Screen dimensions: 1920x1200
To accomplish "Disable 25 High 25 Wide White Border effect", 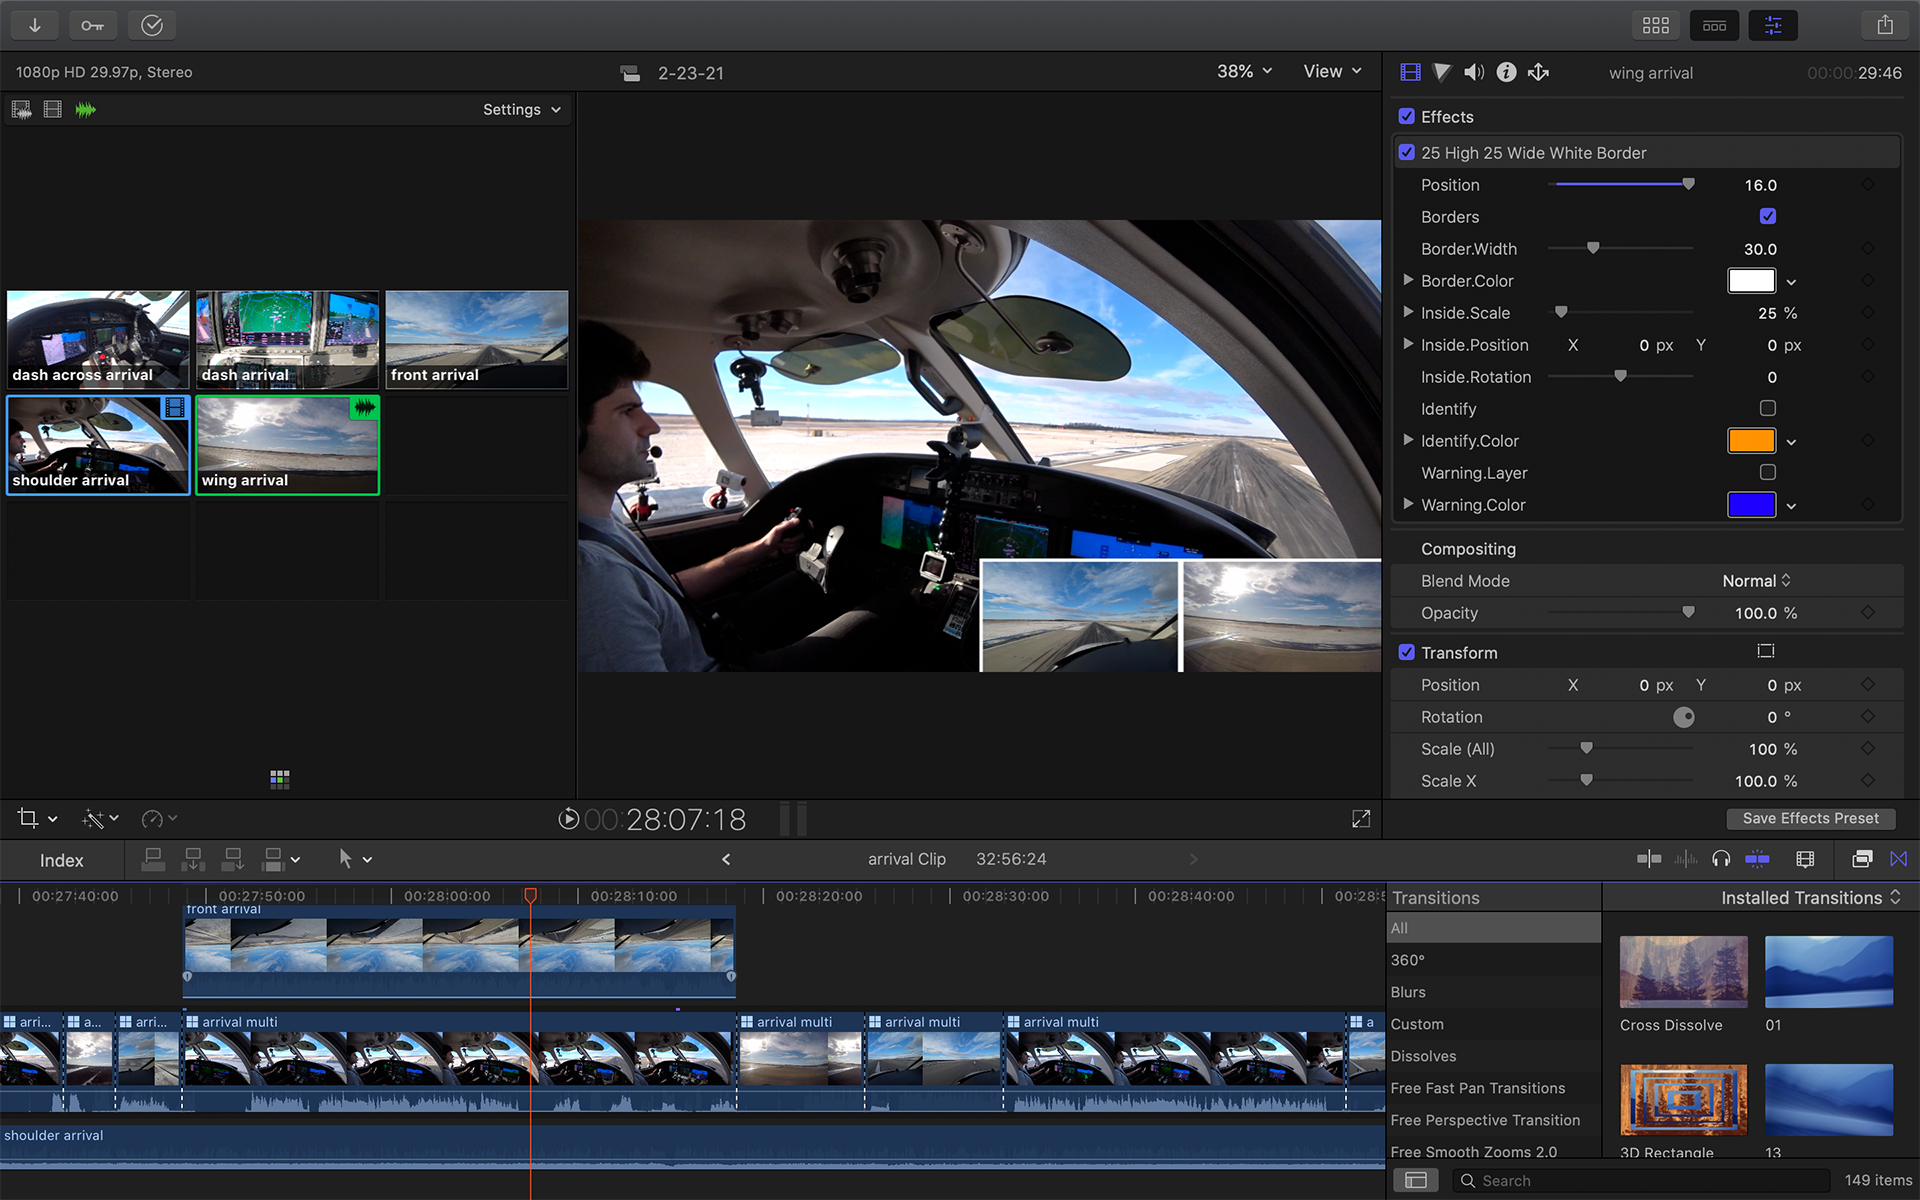I will point(1407,152).
